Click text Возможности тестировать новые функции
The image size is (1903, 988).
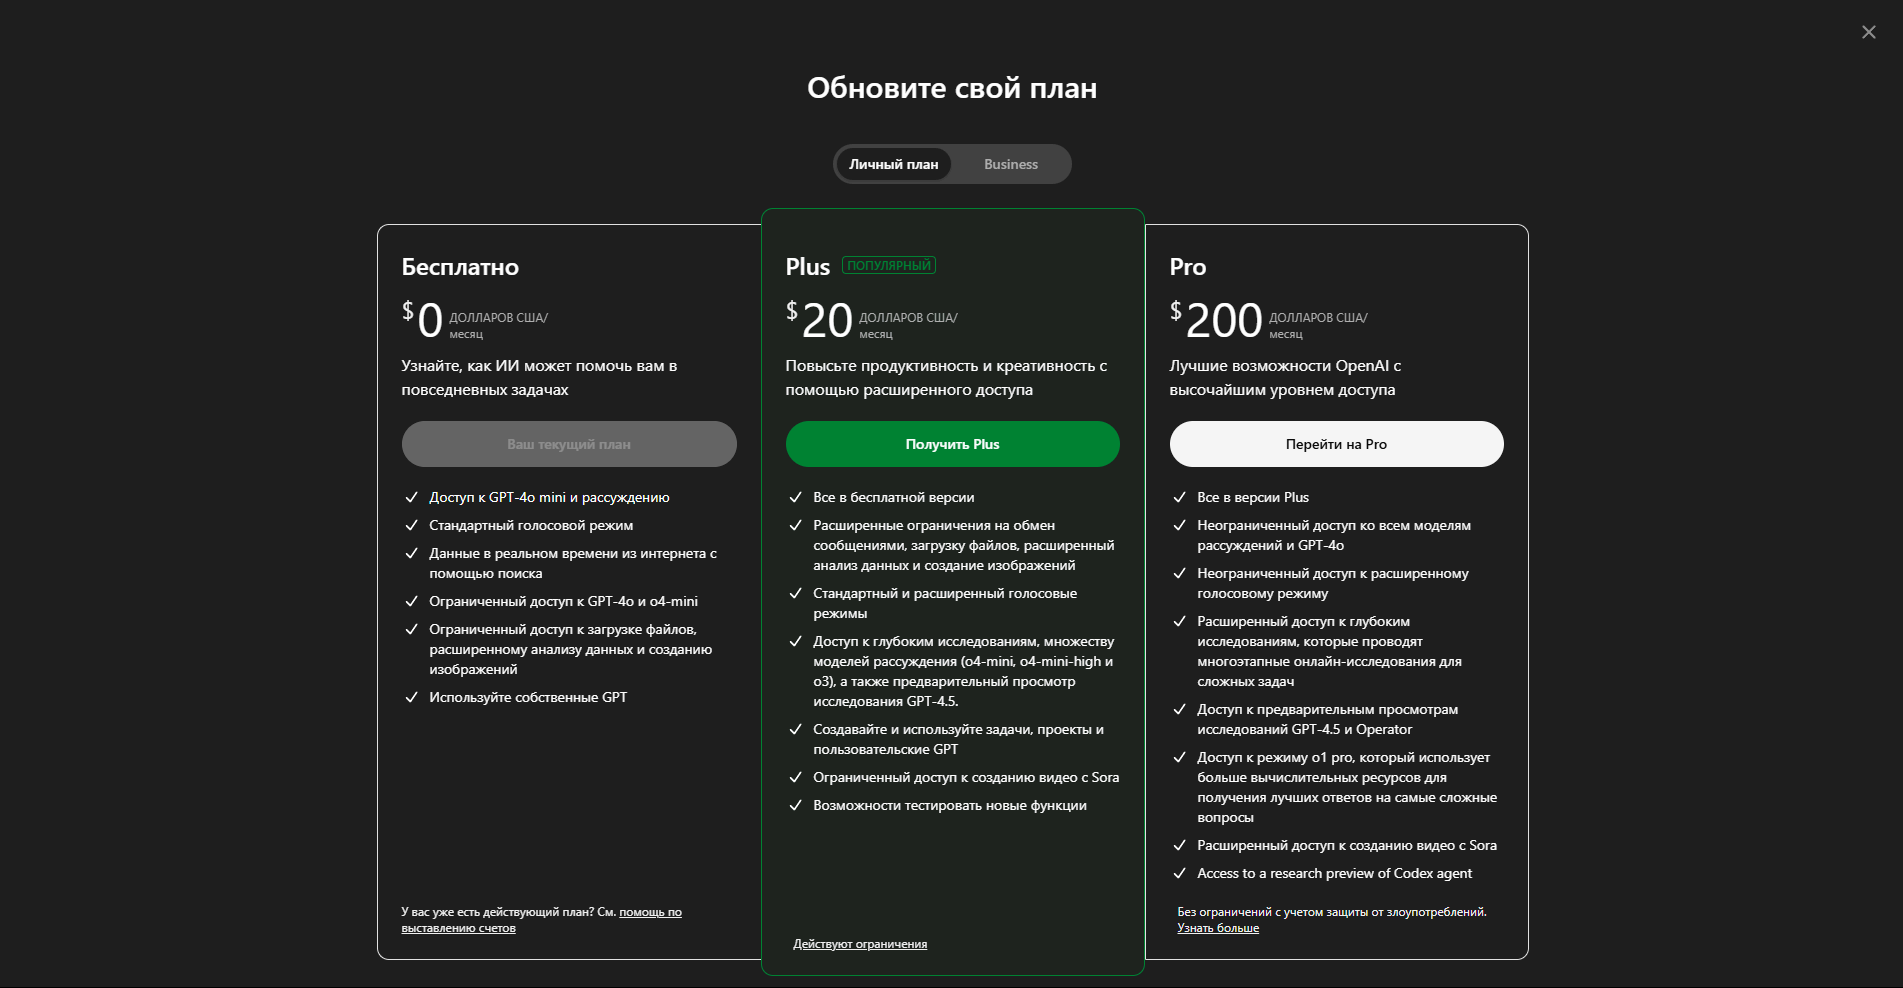point(950,805)
